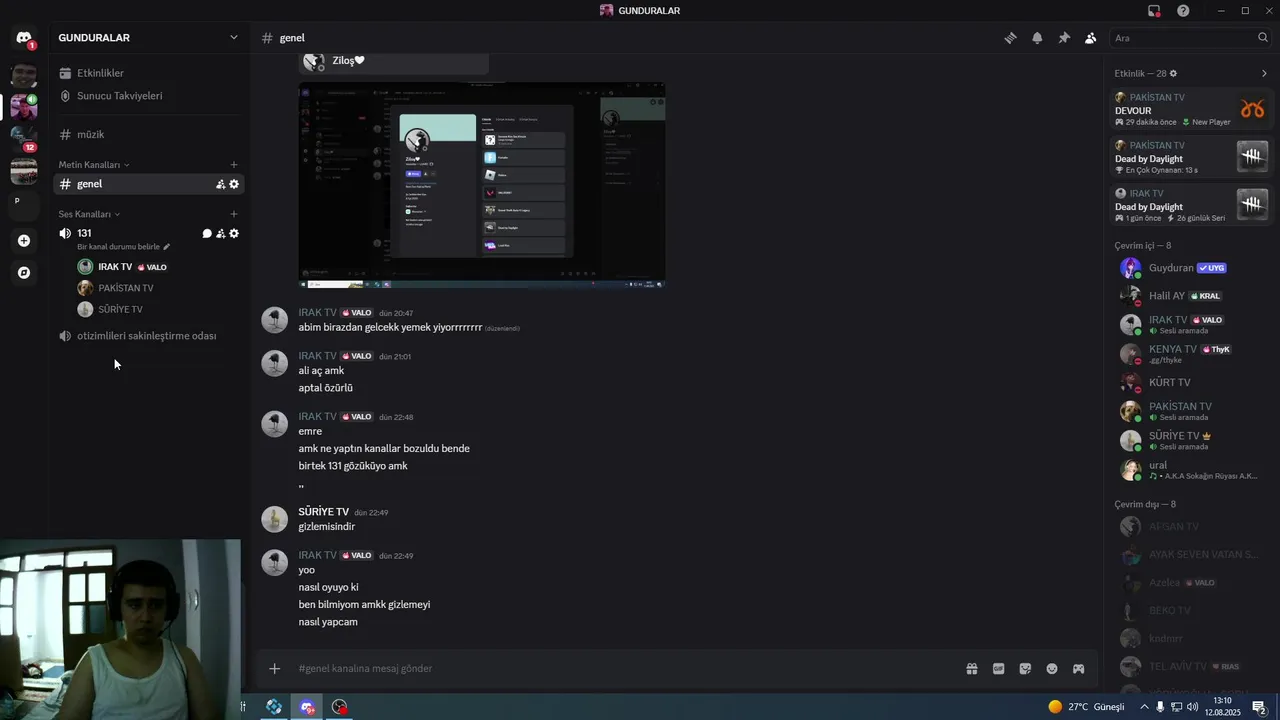Screen dimensions: 1280x720
Task: Invite people to 131 voice channel
Action: tap(220, 234)
